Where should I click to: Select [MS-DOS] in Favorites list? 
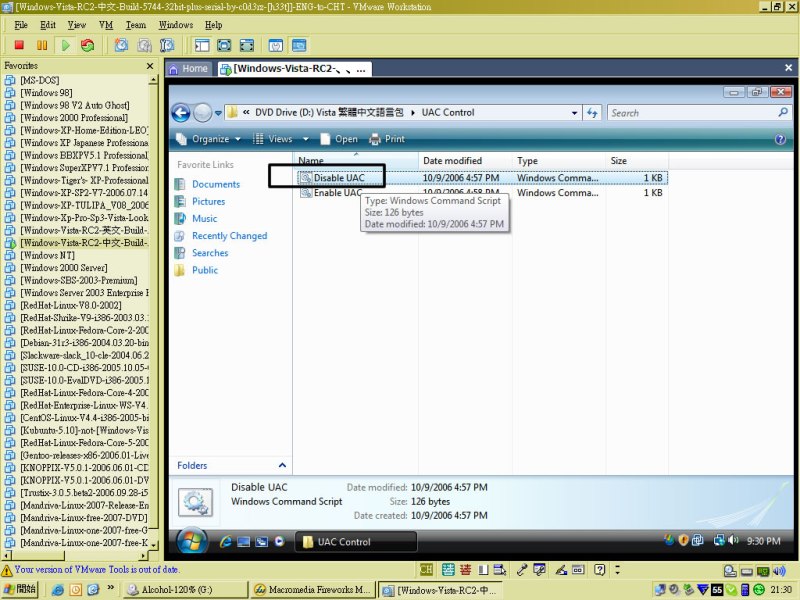click(40, 80)
